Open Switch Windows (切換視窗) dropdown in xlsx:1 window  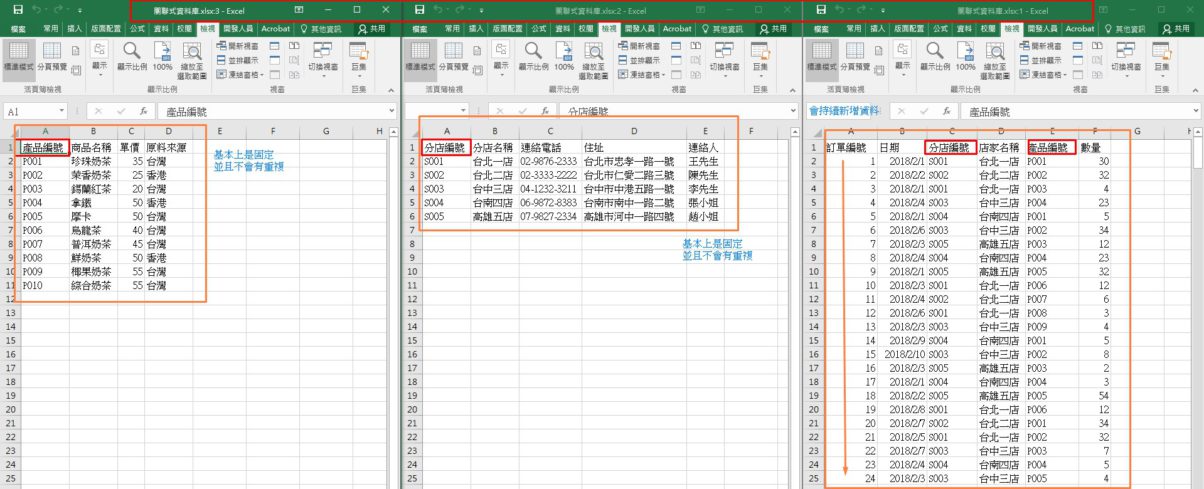coord(1126,60)
